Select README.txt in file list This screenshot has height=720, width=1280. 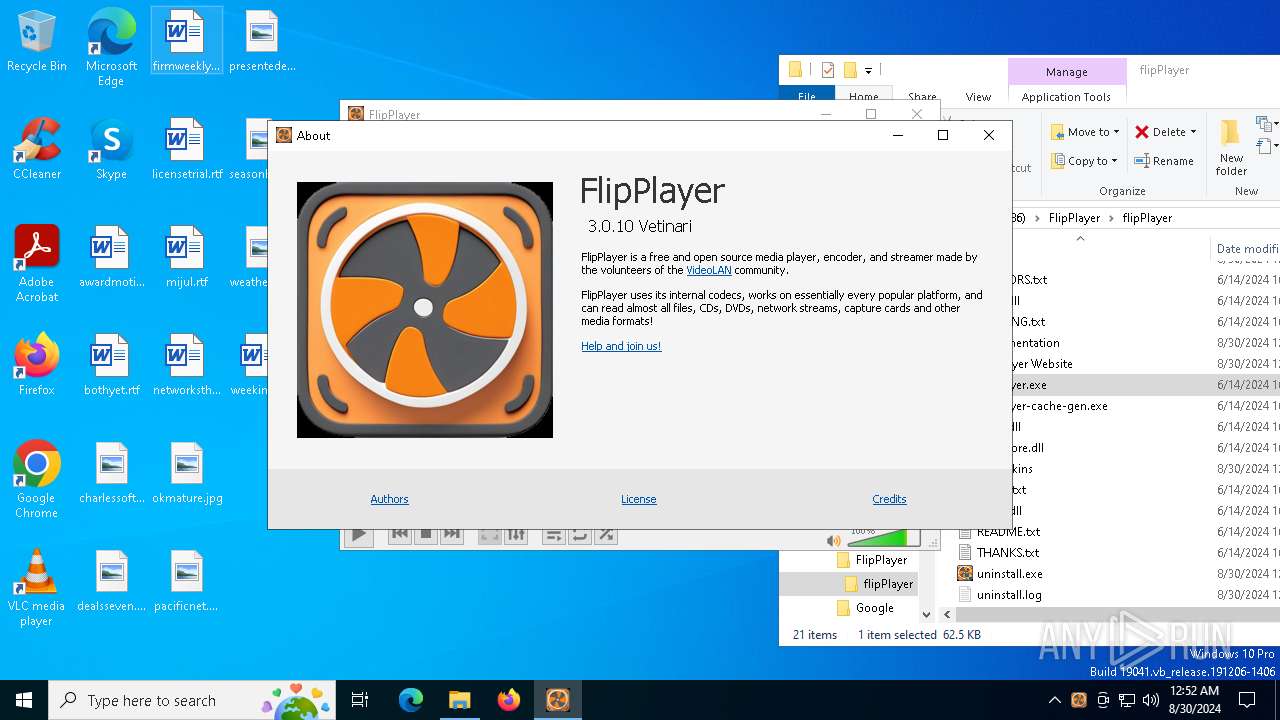tap(1008, 532)
